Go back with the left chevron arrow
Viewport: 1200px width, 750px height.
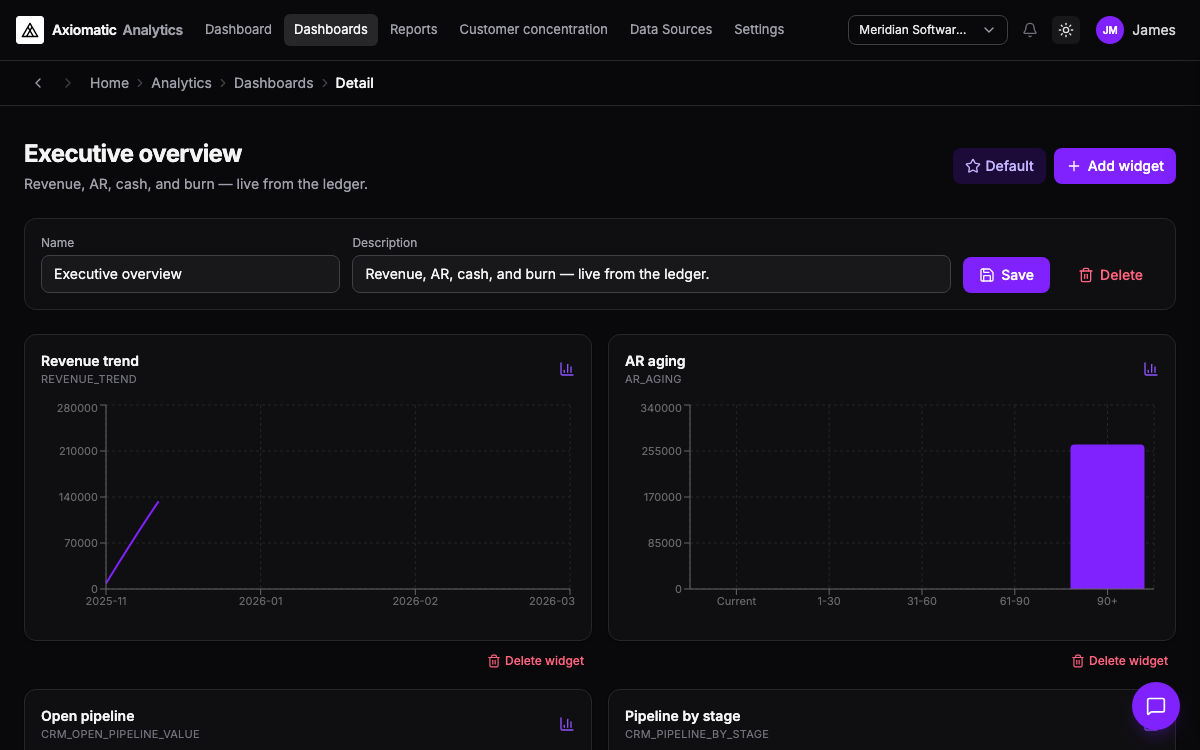pyautogui.click(x=38, y=83)
